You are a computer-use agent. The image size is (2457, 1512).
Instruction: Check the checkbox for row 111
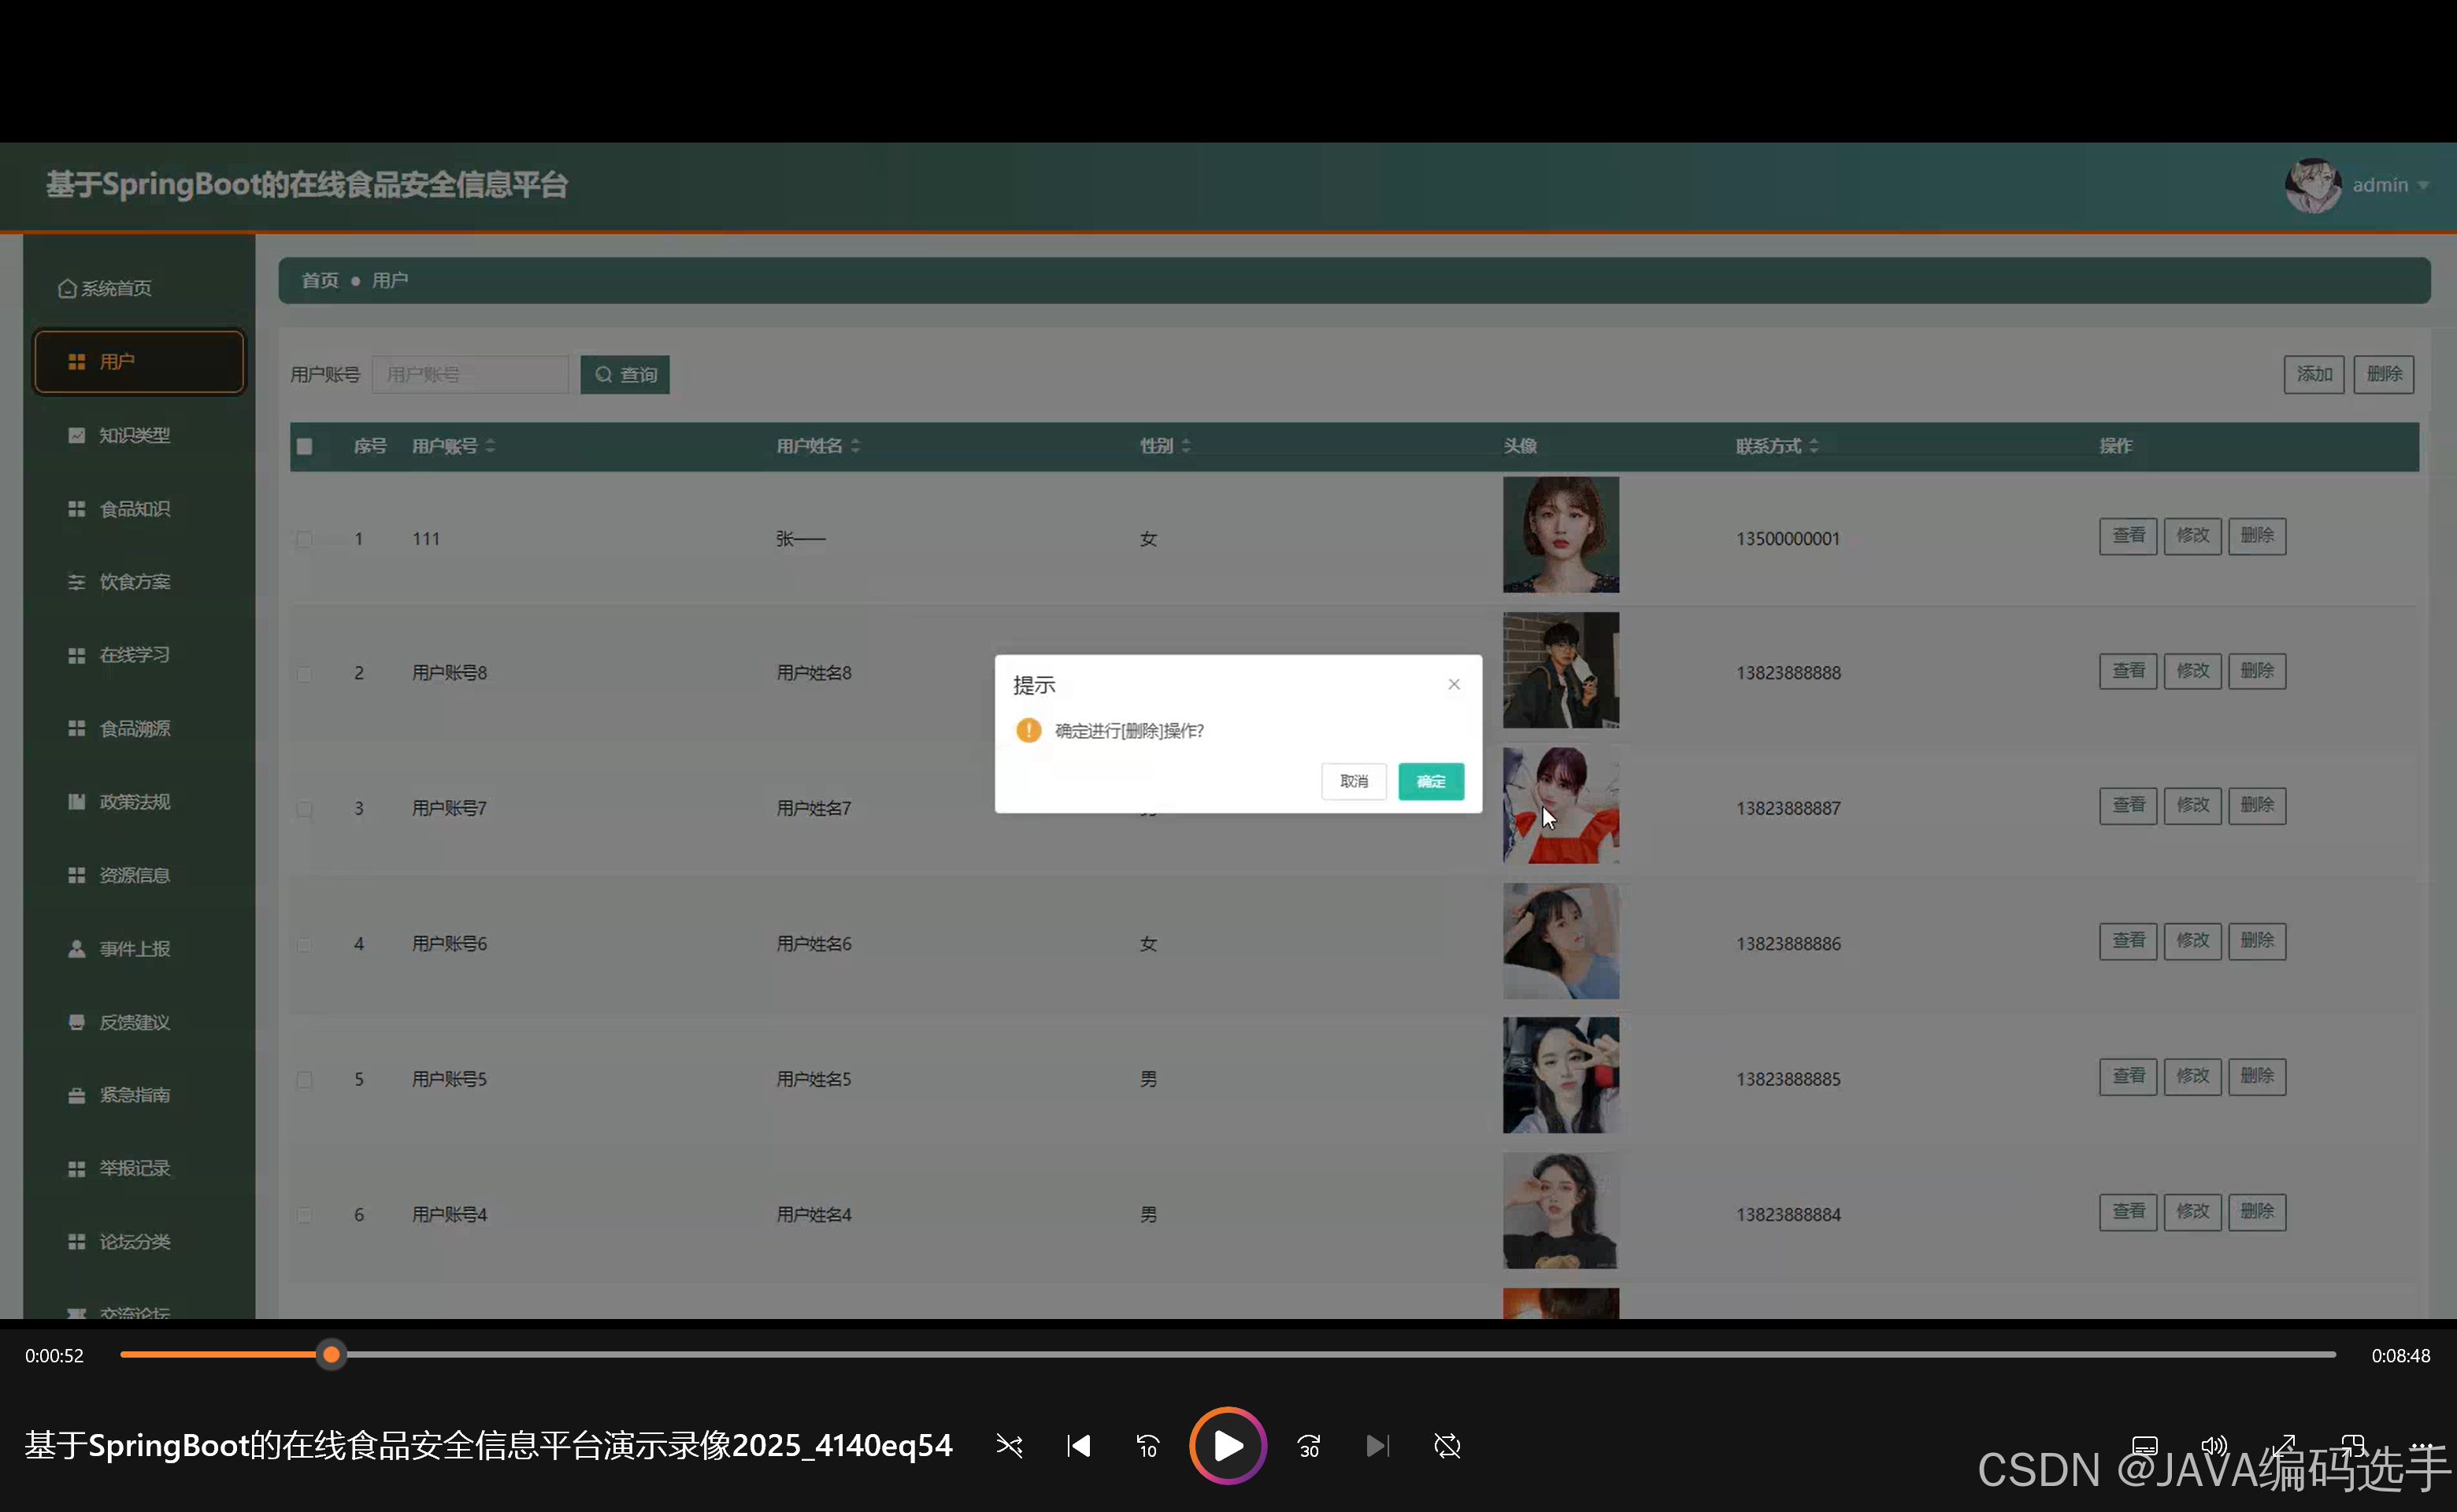[305, 539]
